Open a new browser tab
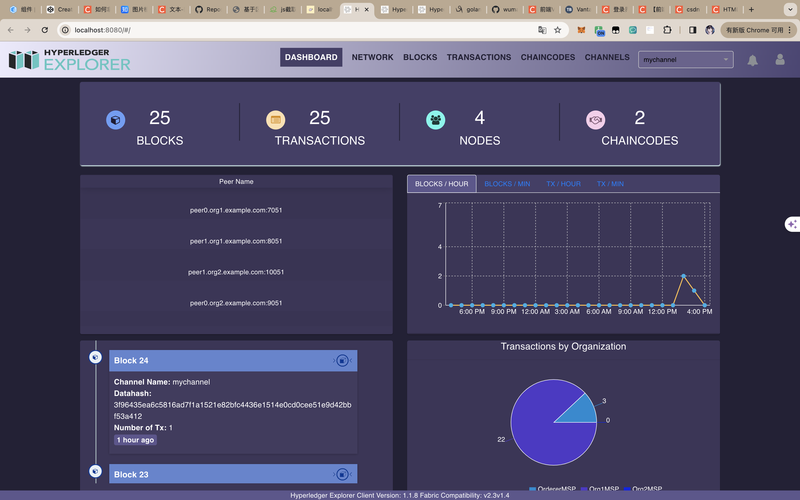The image size is (800, 500). (751, 9)
